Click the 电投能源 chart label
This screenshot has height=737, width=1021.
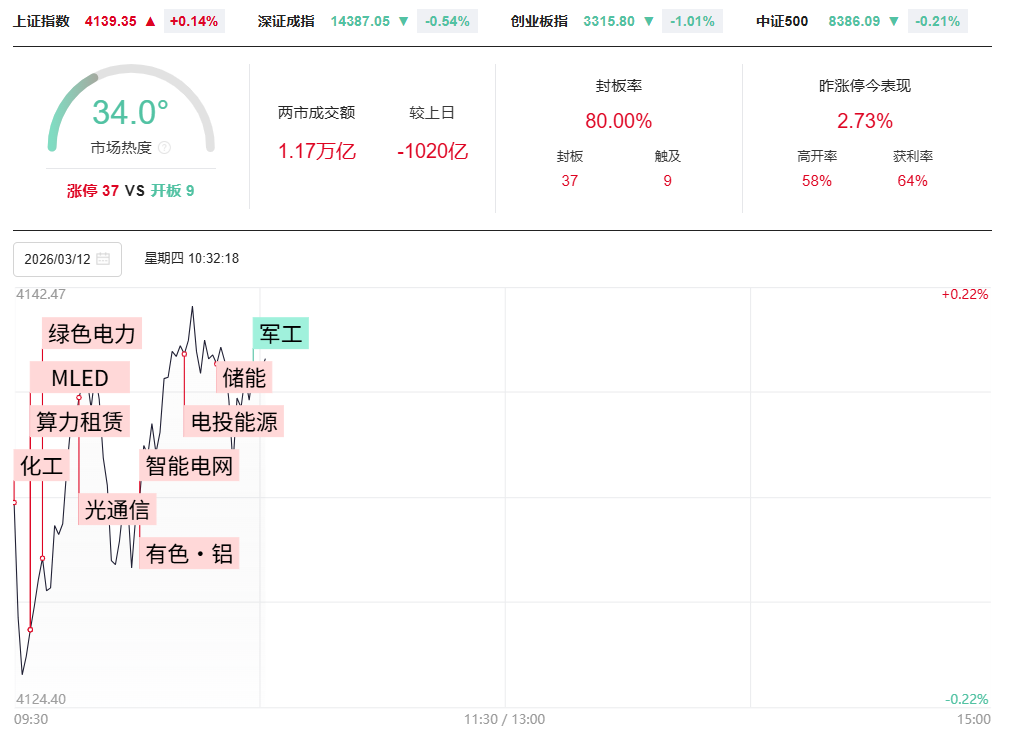(234, 421)
